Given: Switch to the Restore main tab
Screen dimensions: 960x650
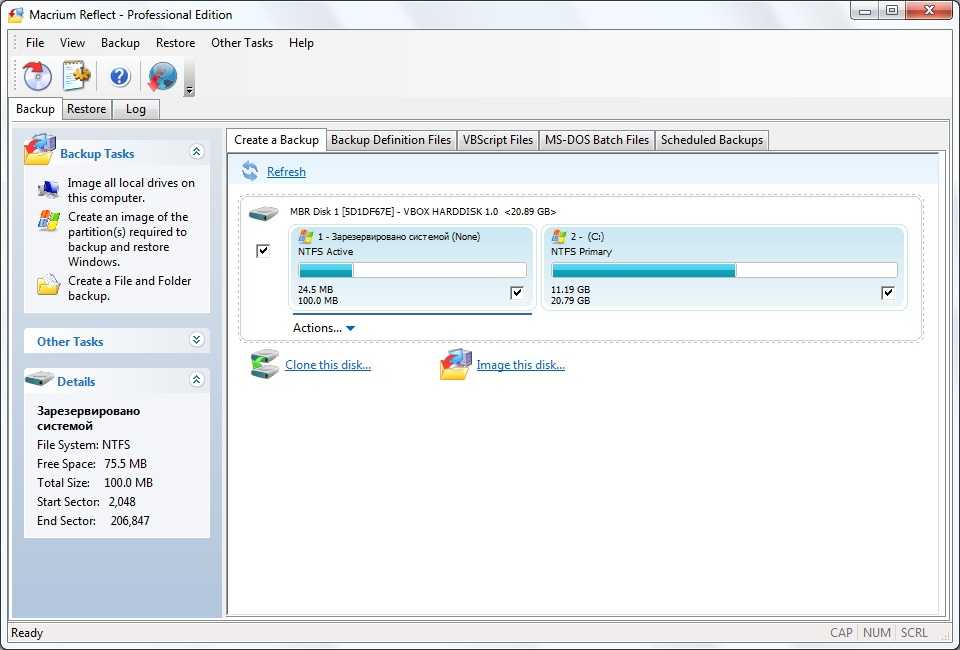Looking at the screenshot, I should click(x=86, y=109).
